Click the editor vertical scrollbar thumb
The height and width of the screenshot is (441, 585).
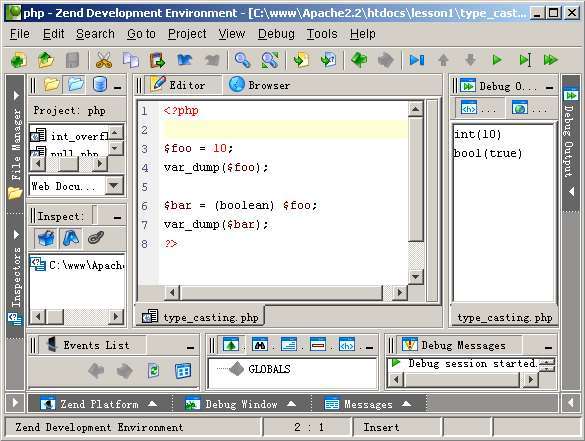click(416, 179)
